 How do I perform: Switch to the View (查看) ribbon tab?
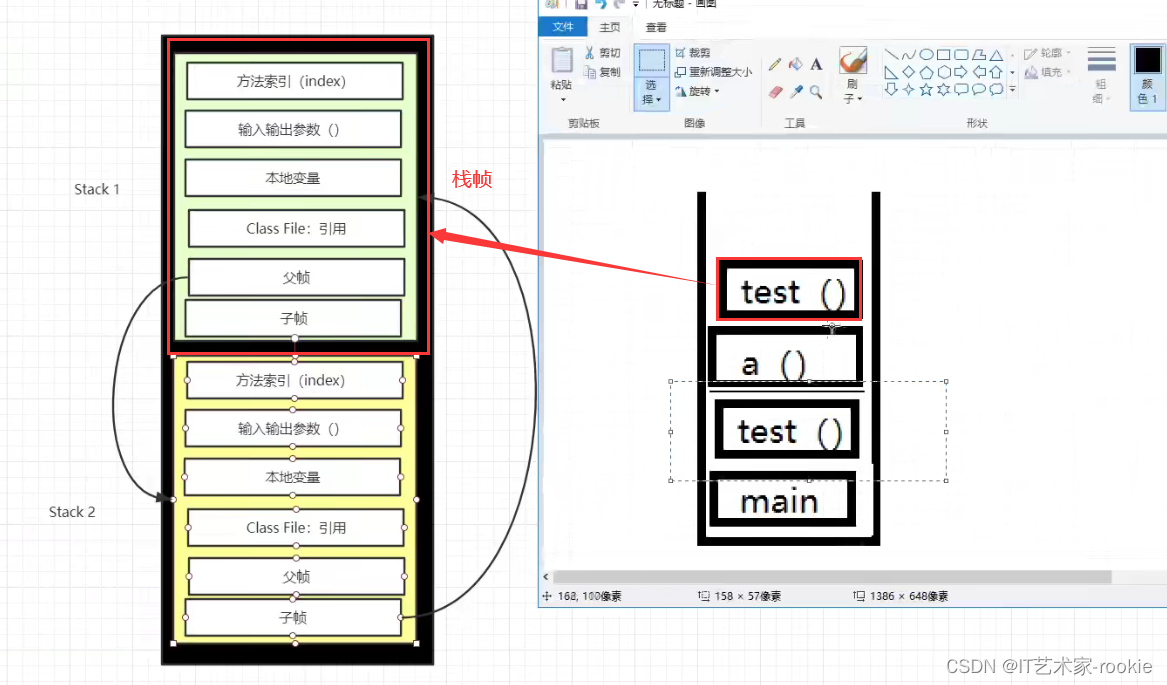(656, 28)
